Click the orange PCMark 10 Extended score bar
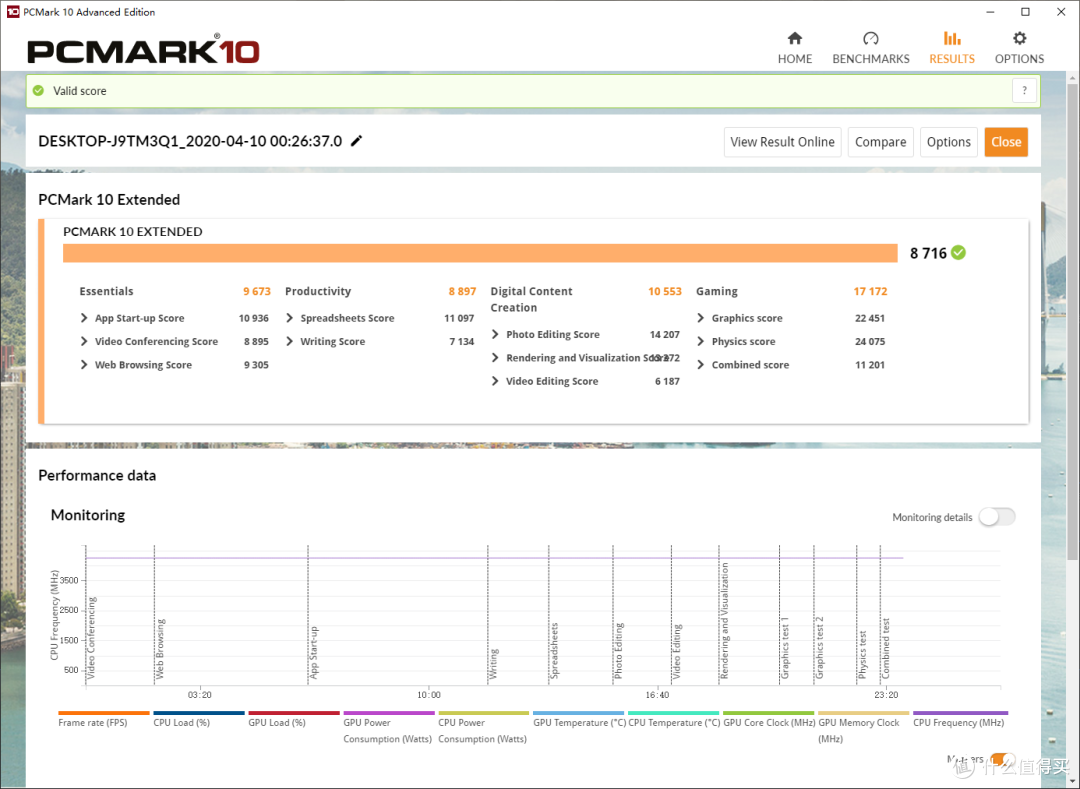Viewport: 1080px width, 789px height. 480,253
